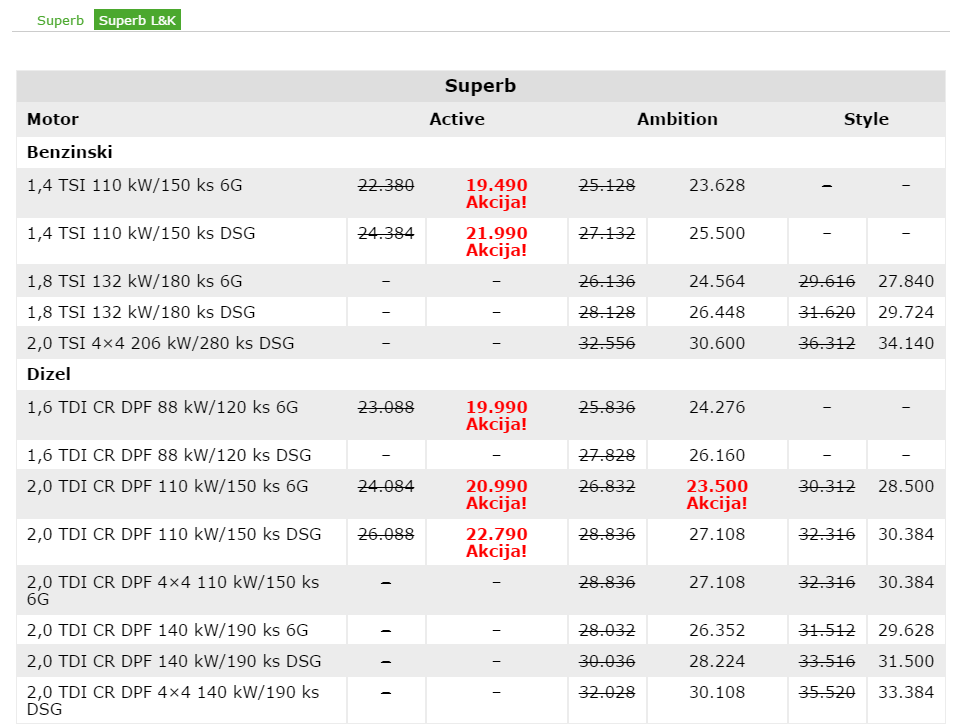Click 1,6 TDI CR DPF 88 kW/120 ks 6G label
This screenshot has height=726, width=963.
[x=163, y=407]
